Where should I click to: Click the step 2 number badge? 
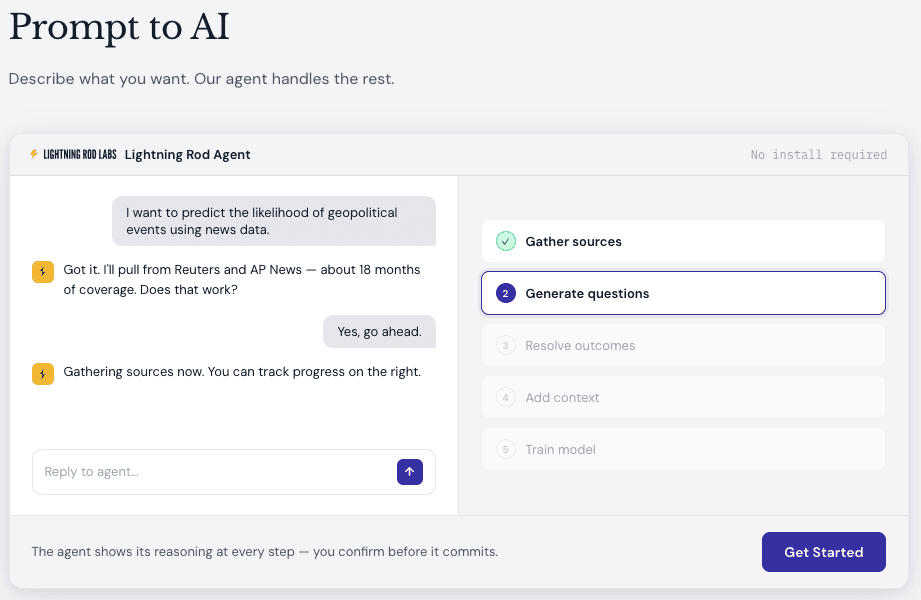click(x=506, y=294)
